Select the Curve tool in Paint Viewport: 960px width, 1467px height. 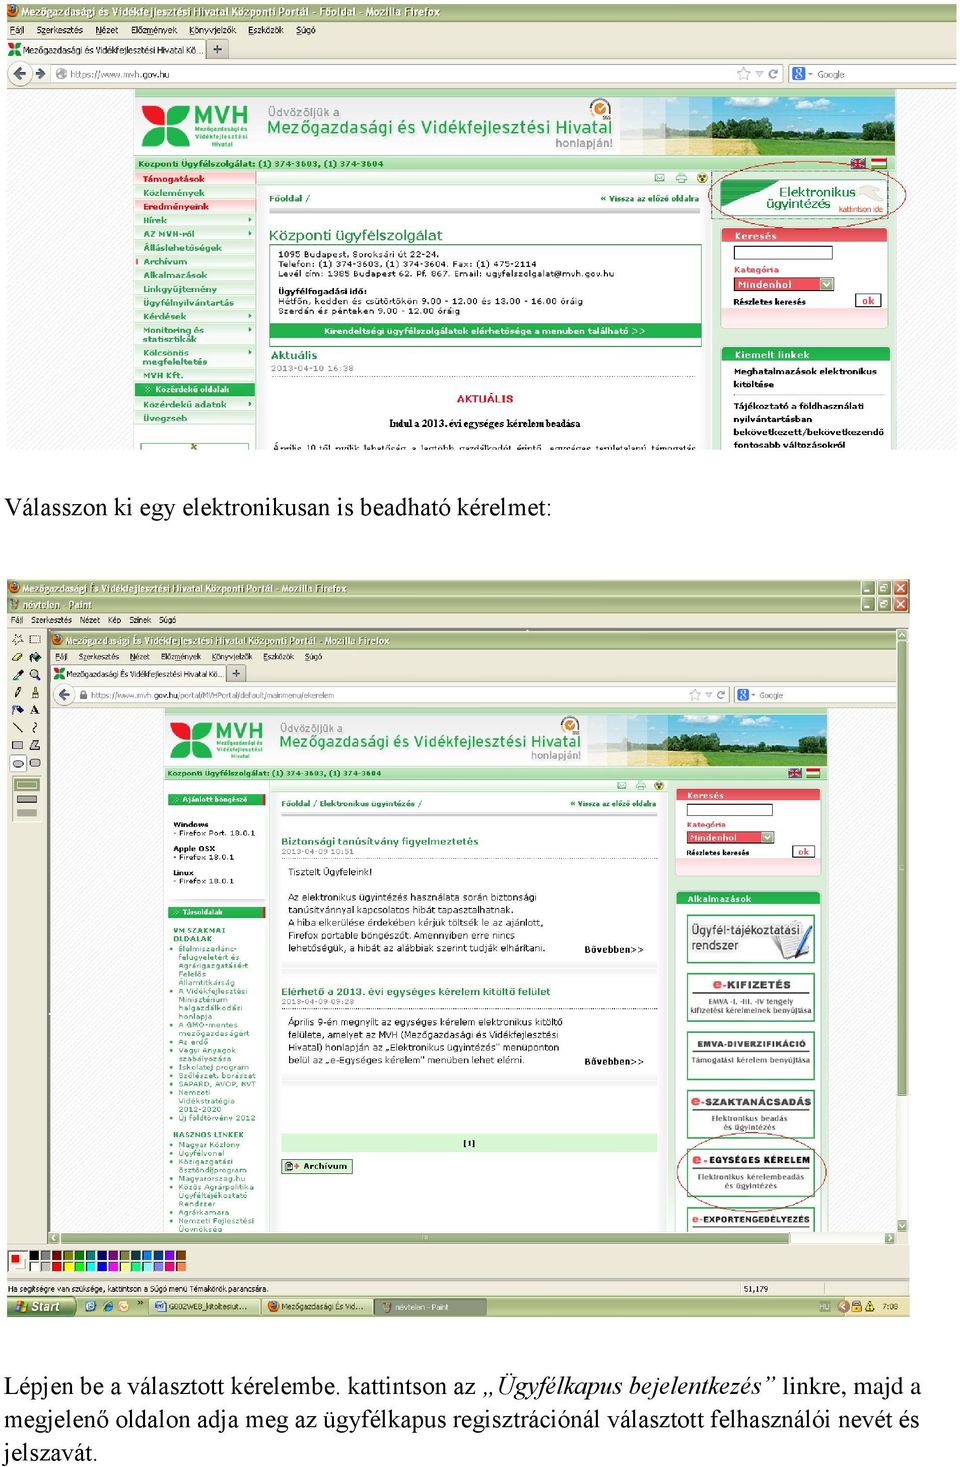tap(34, 727)
